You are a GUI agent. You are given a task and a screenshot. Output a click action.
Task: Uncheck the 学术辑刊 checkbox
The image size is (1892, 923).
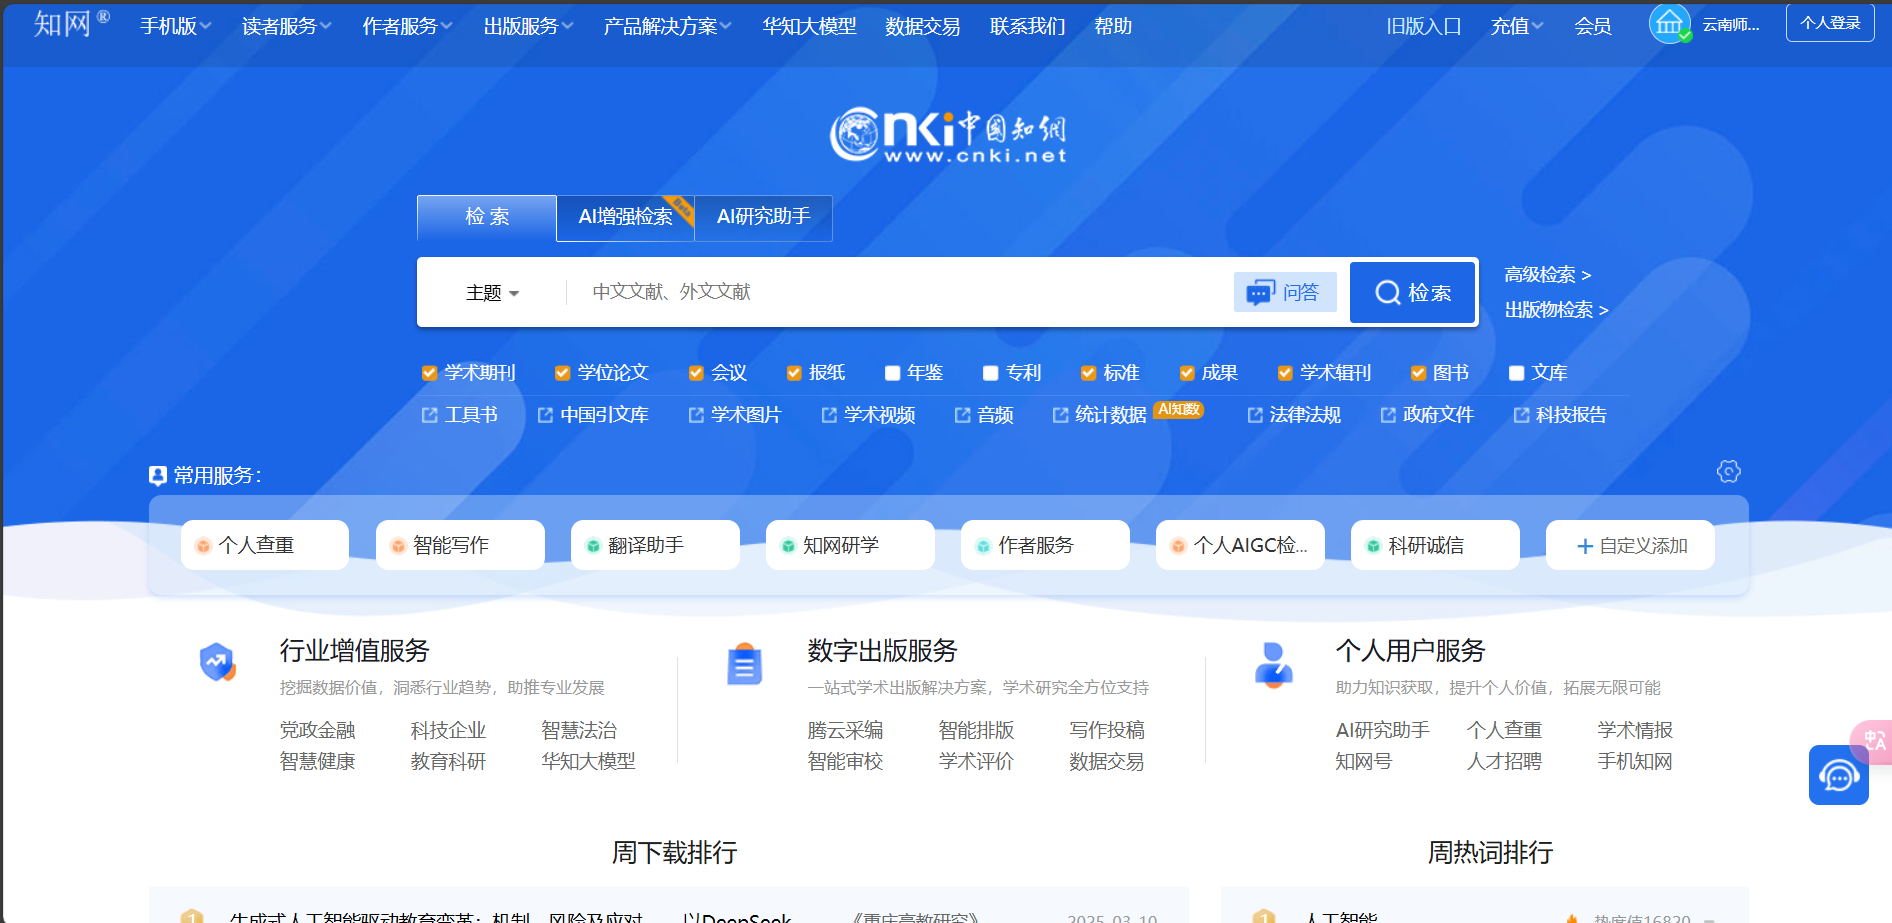[x=1285, y=373]
